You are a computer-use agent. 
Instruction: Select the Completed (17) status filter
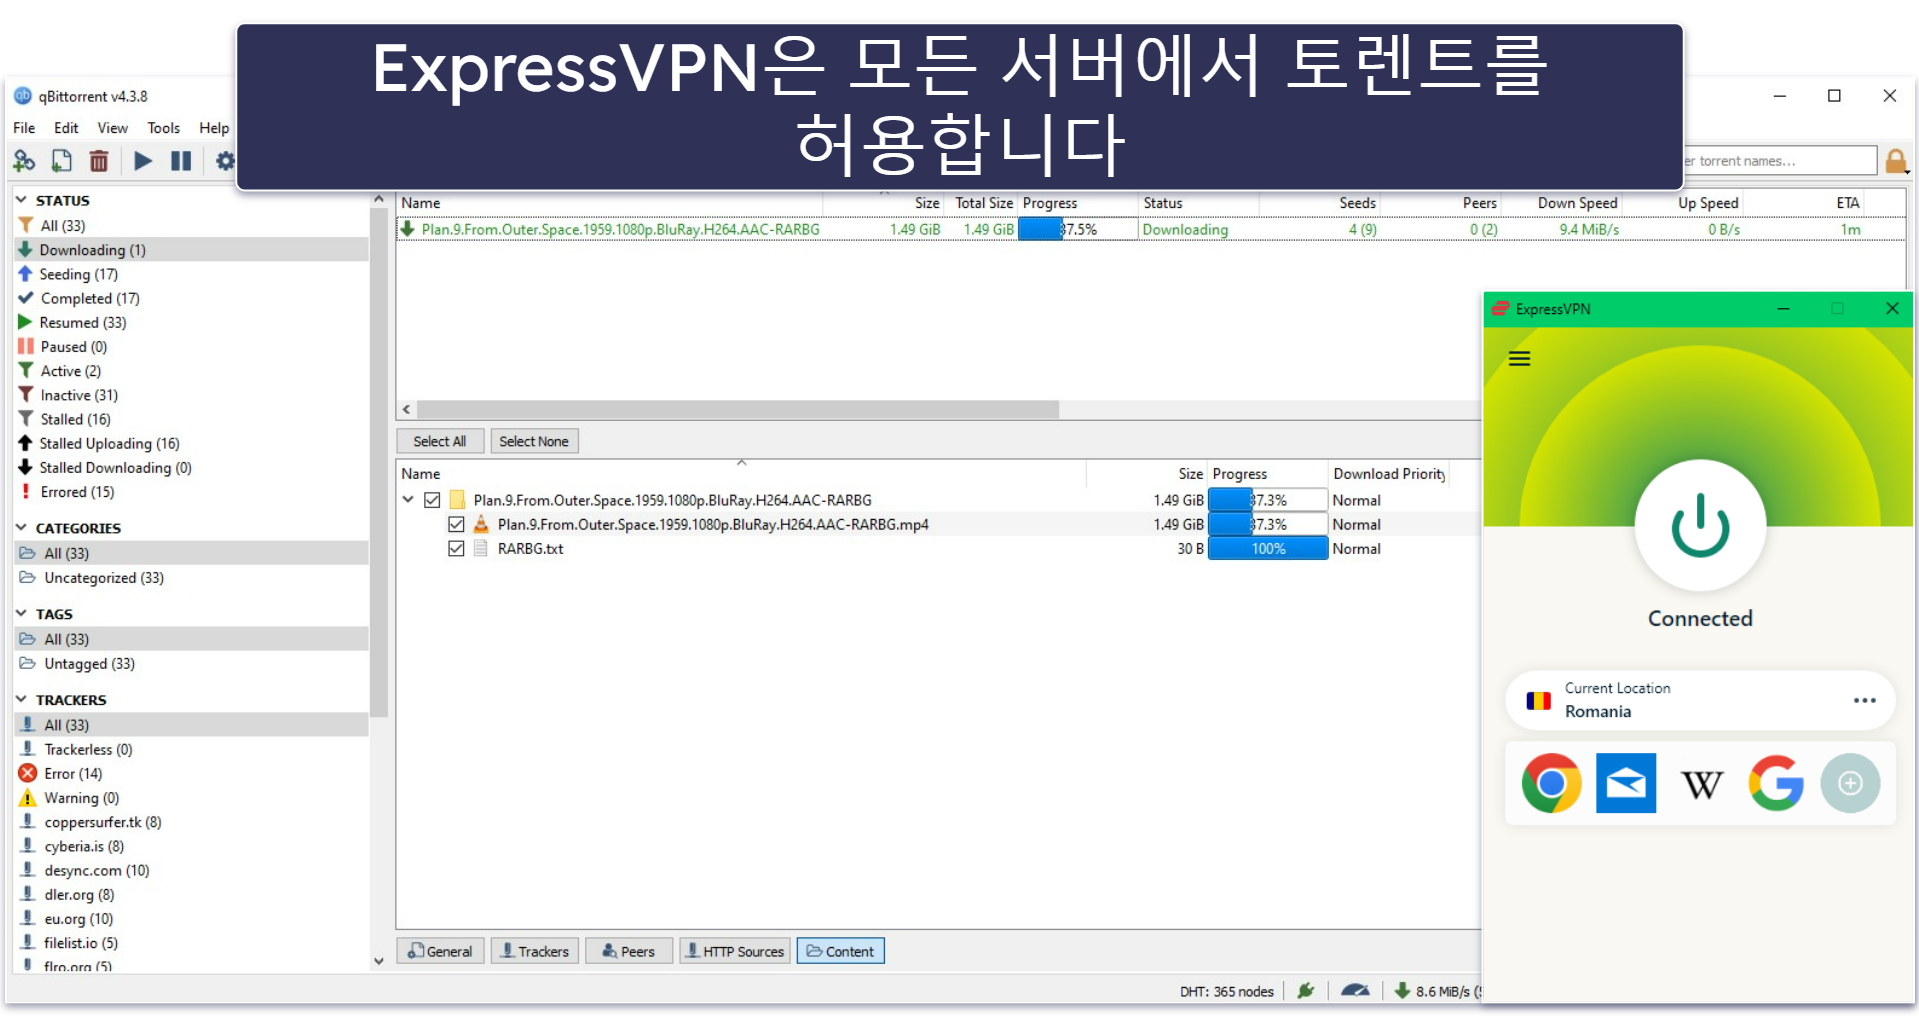(90, 298)
